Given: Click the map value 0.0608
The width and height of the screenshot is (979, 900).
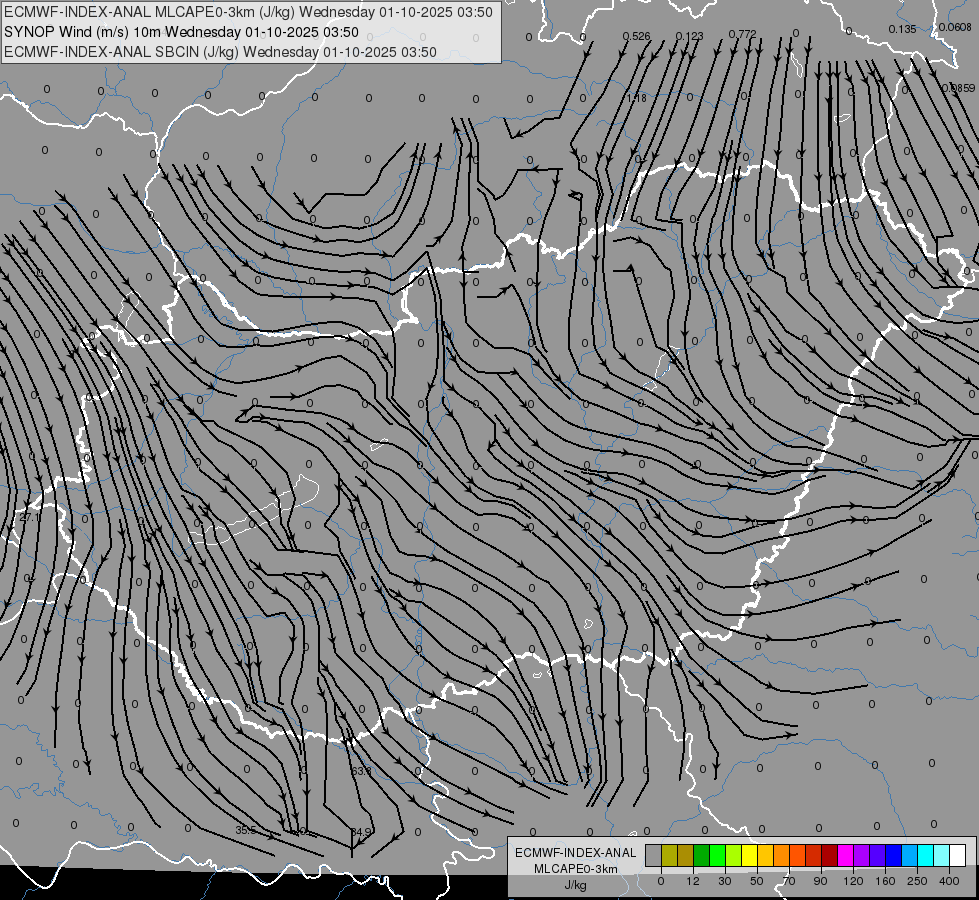Looking at the screenshot, I should (x=955, y=27).
